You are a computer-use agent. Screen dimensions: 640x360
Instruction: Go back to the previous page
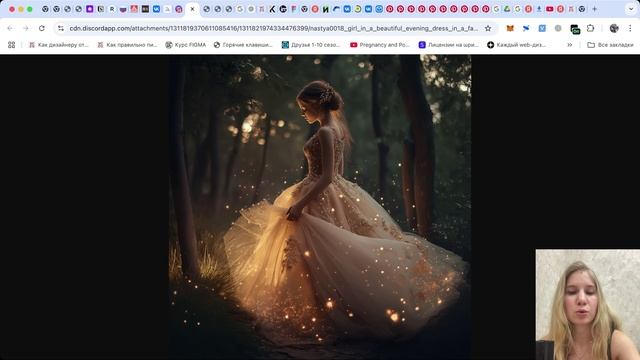10,29
